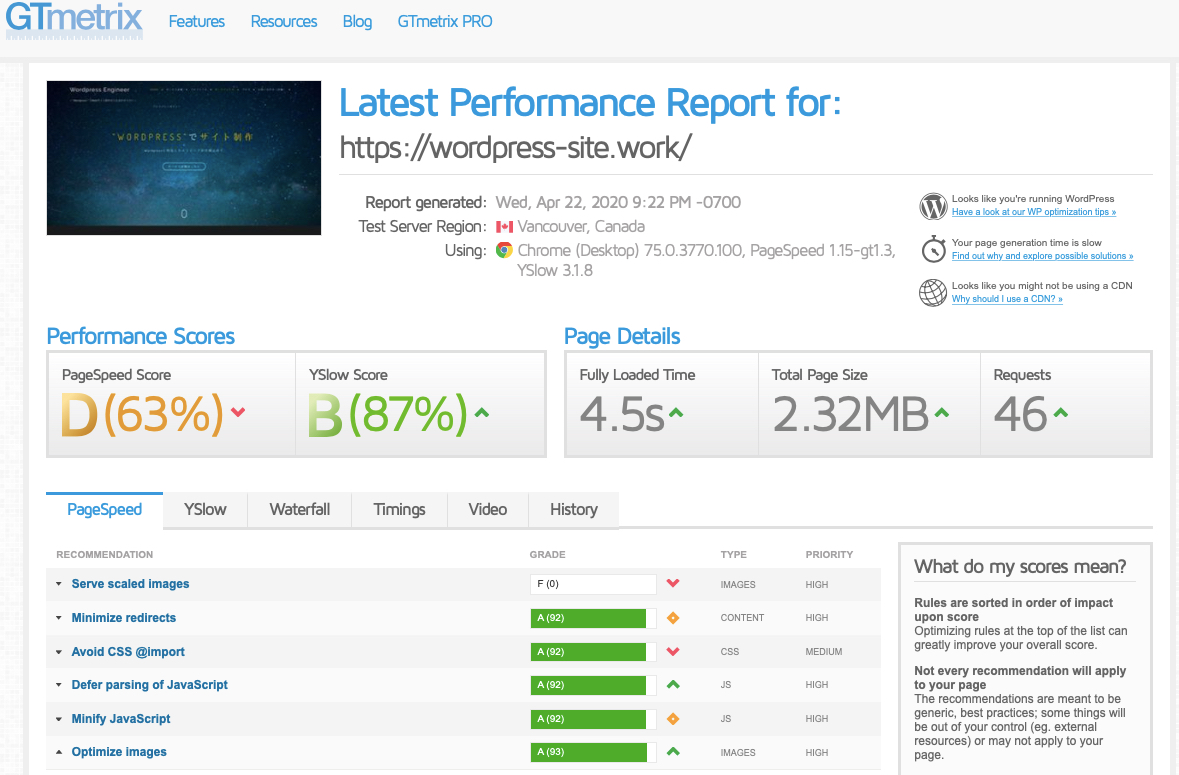Click the green up arrow beside YSlow Score
The image size is (1179, 775).
[x=481, y=412]
